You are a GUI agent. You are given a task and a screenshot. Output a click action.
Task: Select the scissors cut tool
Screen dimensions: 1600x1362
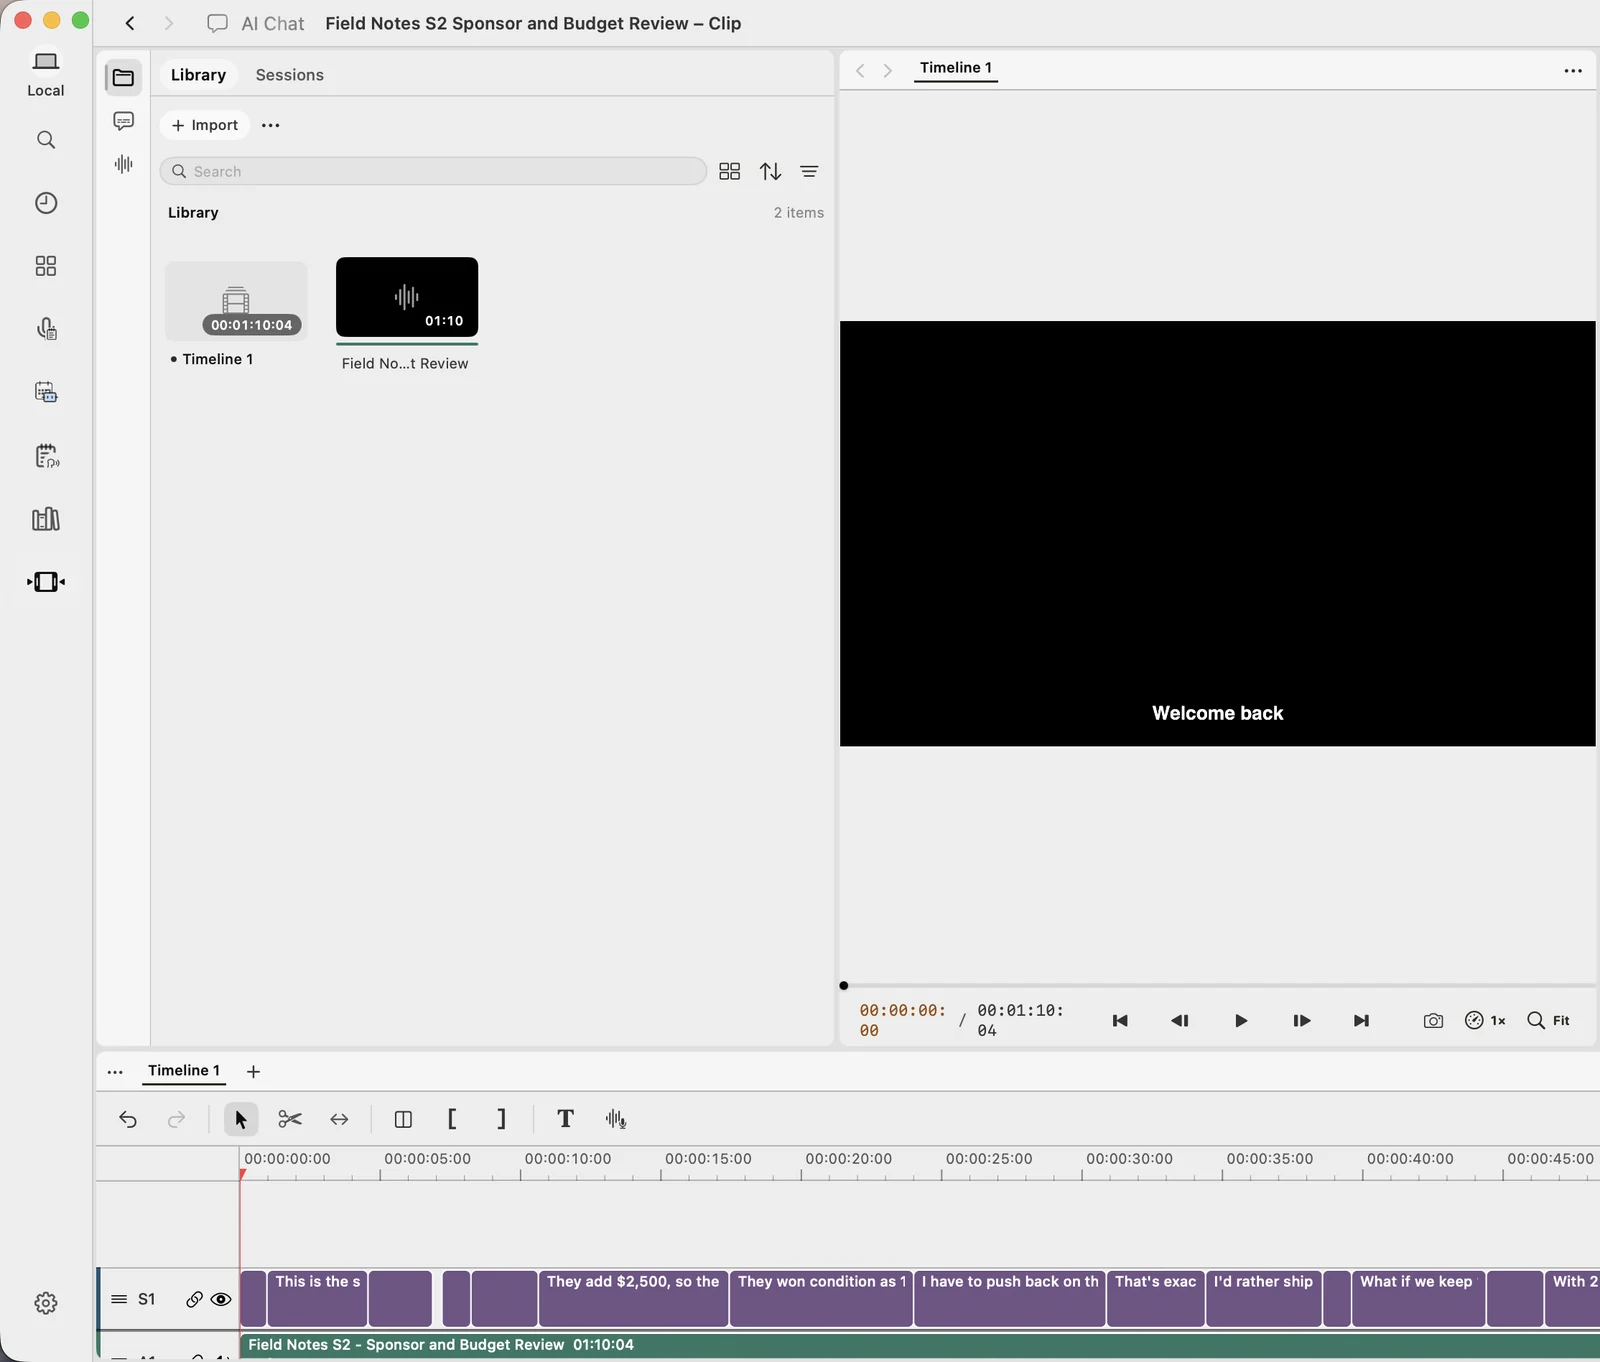click(290, 1119)
